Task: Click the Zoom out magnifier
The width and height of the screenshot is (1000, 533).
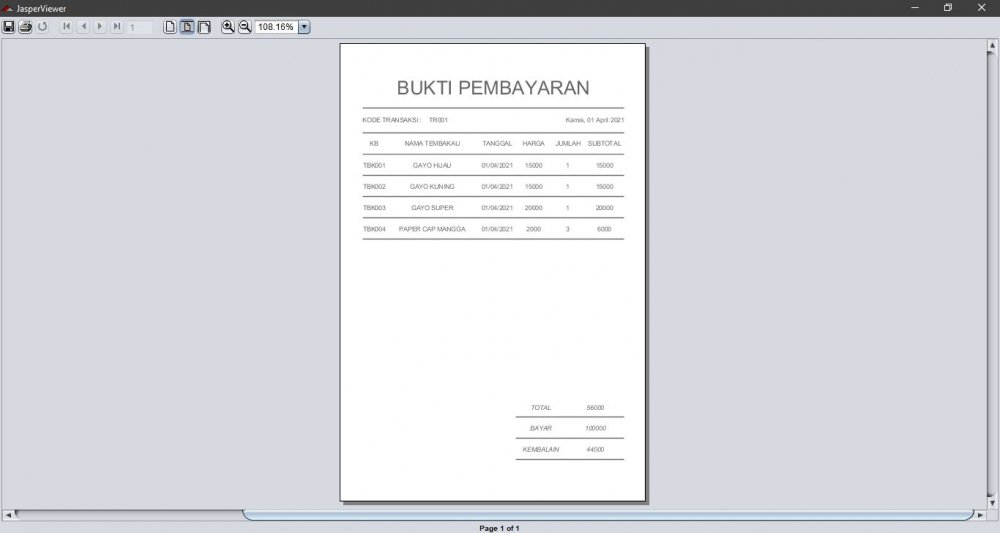Action: coord(245,27)
